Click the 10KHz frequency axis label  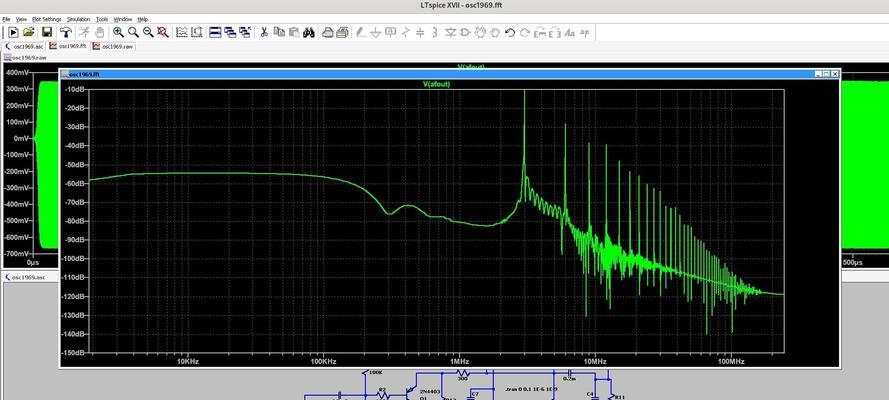[x=188, y=361]
